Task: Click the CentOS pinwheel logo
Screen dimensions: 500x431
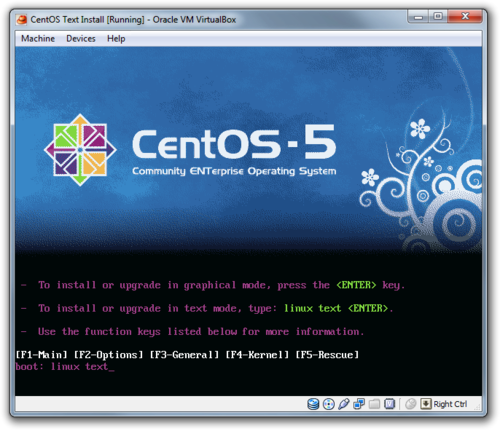Action: pyautogui.click(x=80, y=150)
